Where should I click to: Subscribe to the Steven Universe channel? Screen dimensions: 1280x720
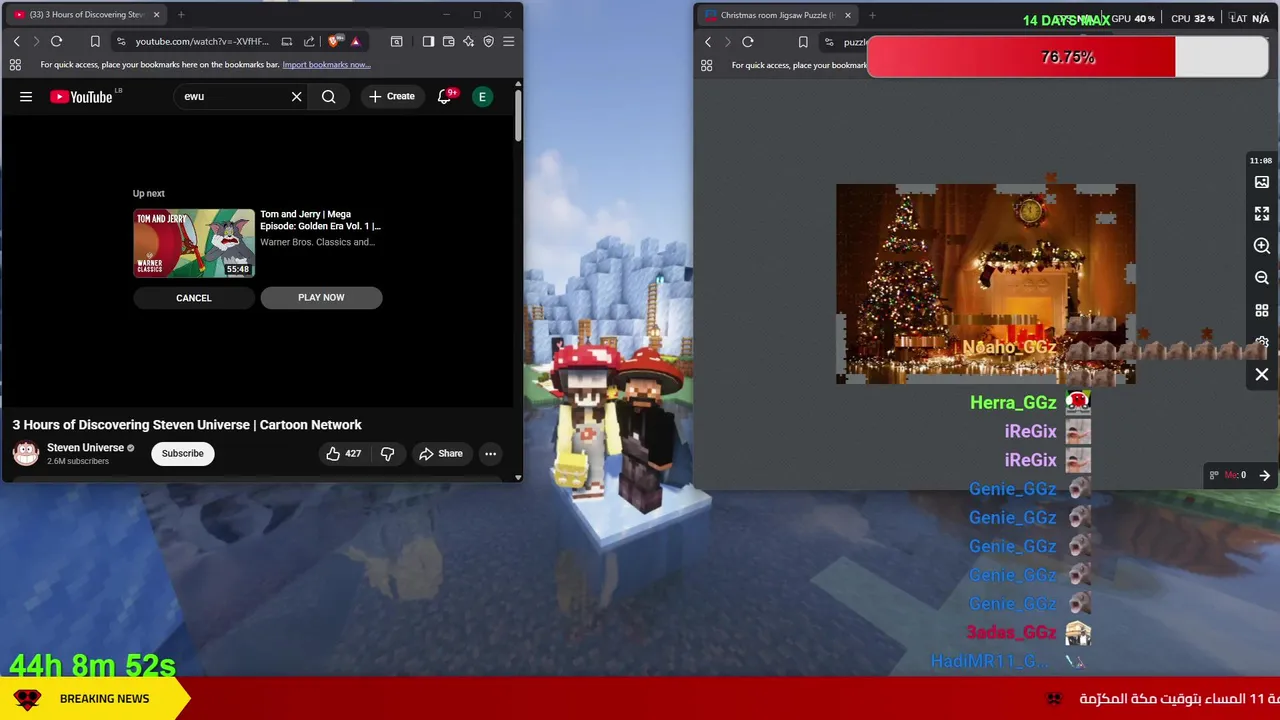click(x=183, y=454)
